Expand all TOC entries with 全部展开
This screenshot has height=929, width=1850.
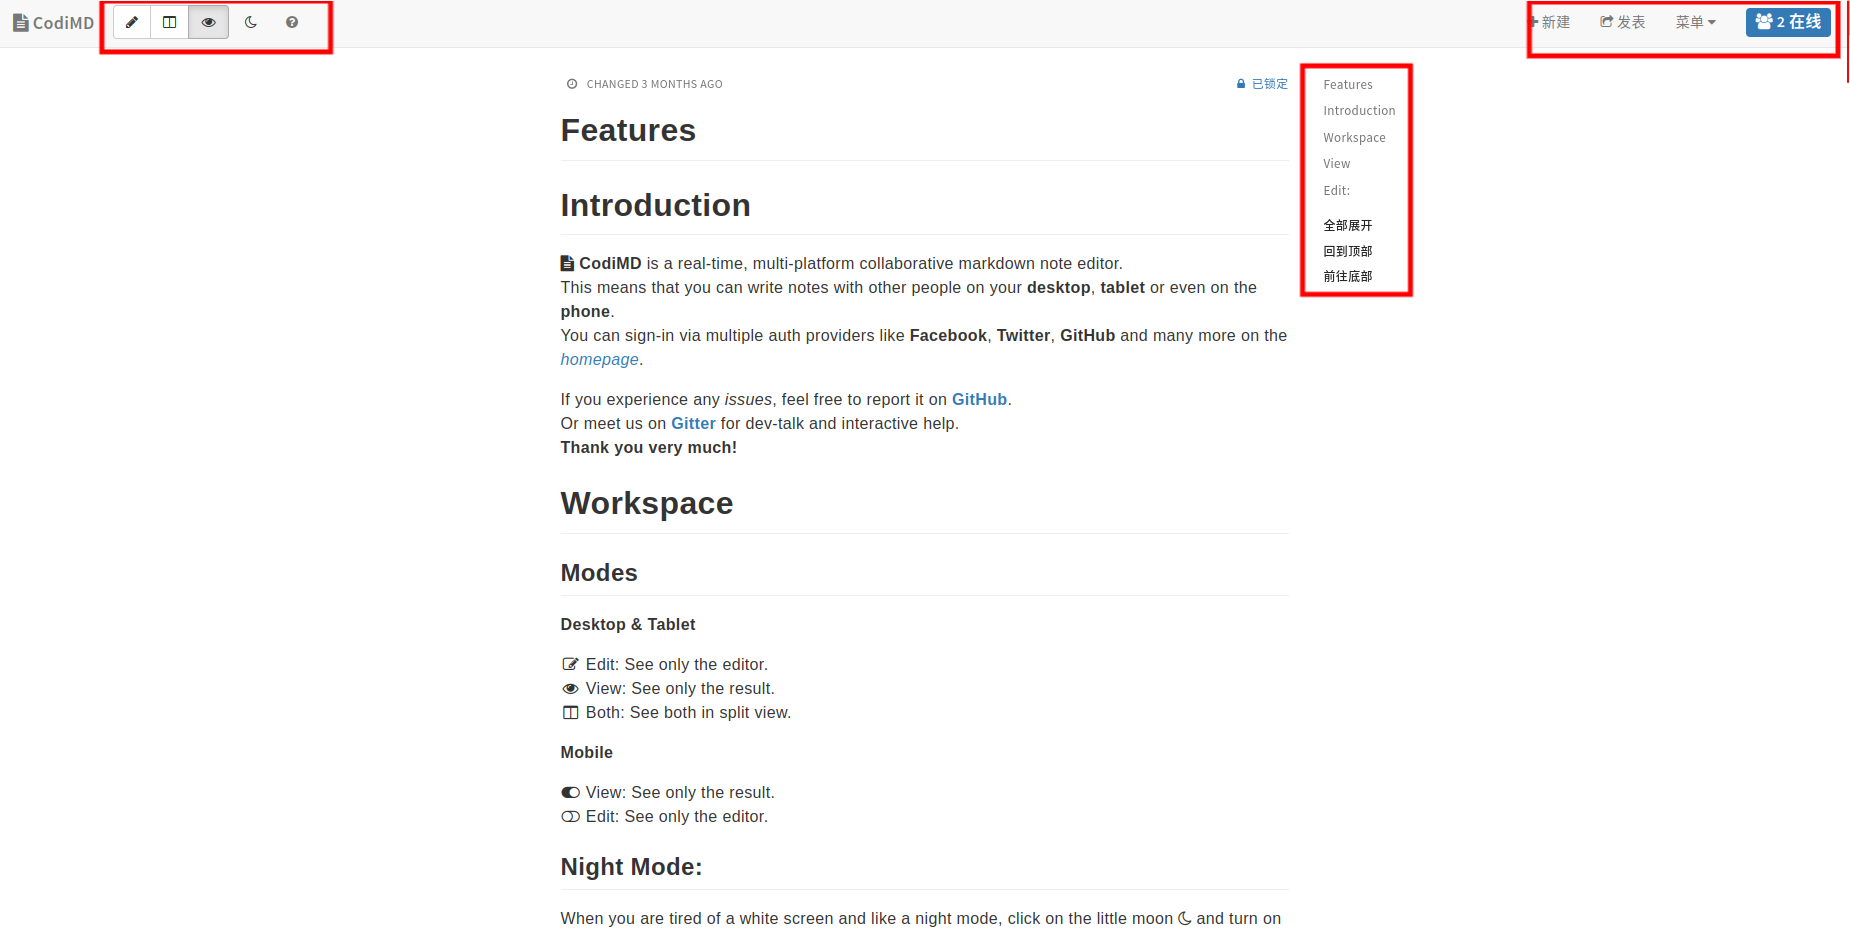point(1348,226)
